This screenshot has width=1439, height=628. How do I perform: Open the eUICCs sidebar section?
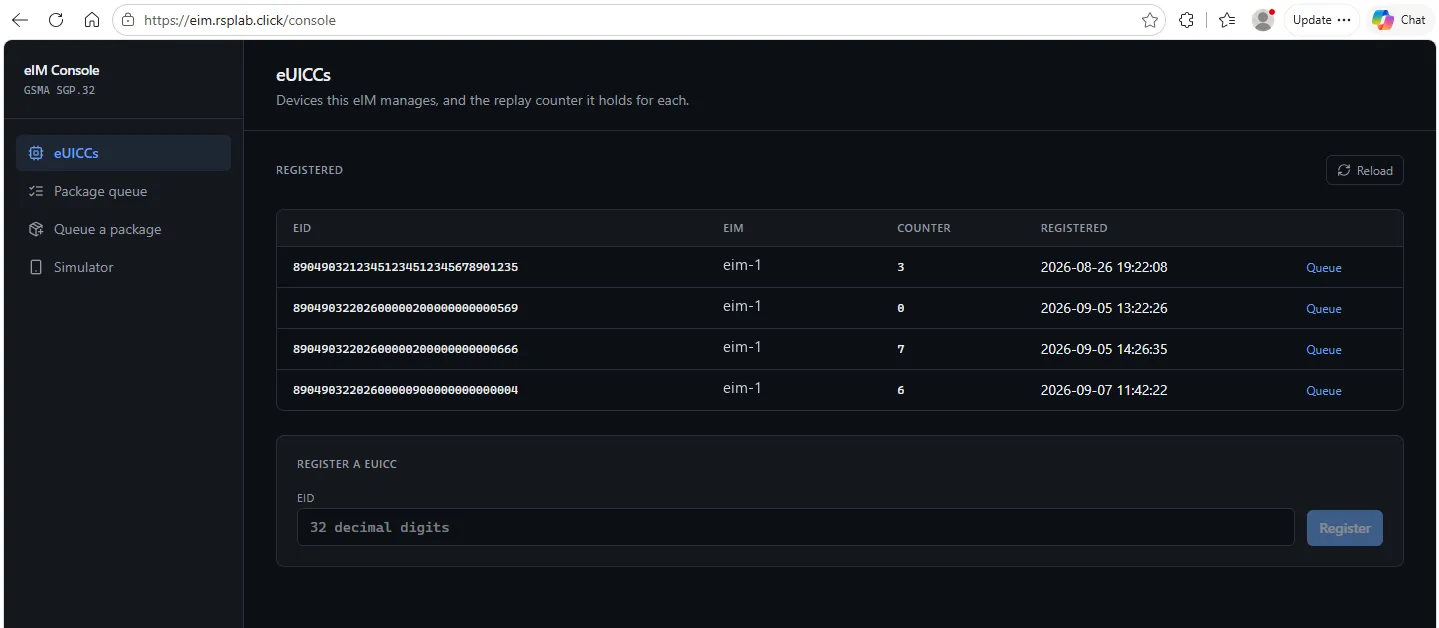tap(123, 153)
